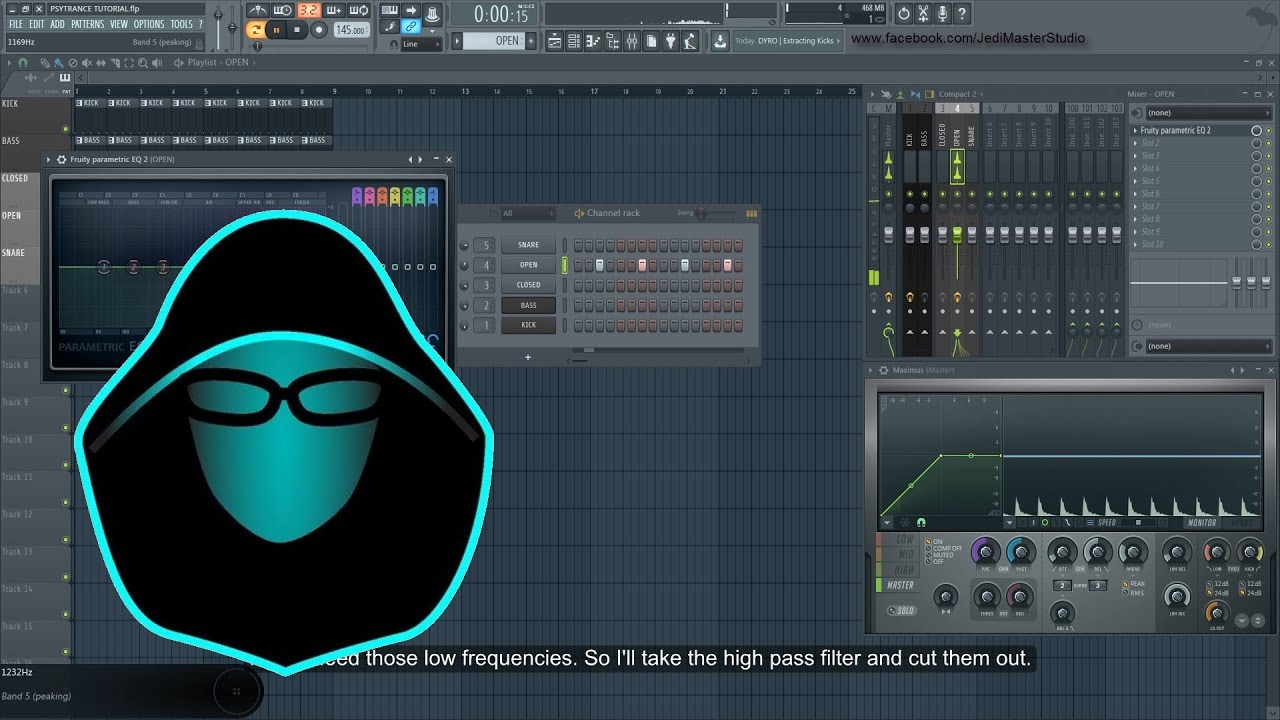The height and width of the screenshot is (720, 1280).
Task: Select COMP OFF option in Maximus
Action: (x=943, y=548)
